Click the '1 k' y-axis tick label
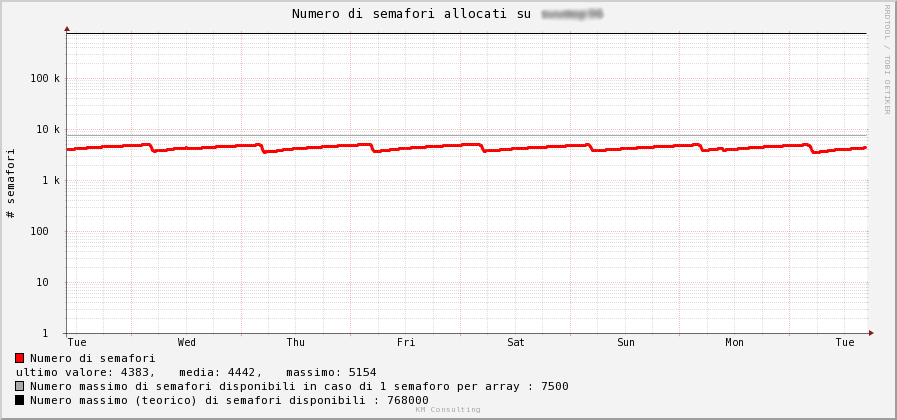Viewport: 897px width, 420px height. point(51,180)
